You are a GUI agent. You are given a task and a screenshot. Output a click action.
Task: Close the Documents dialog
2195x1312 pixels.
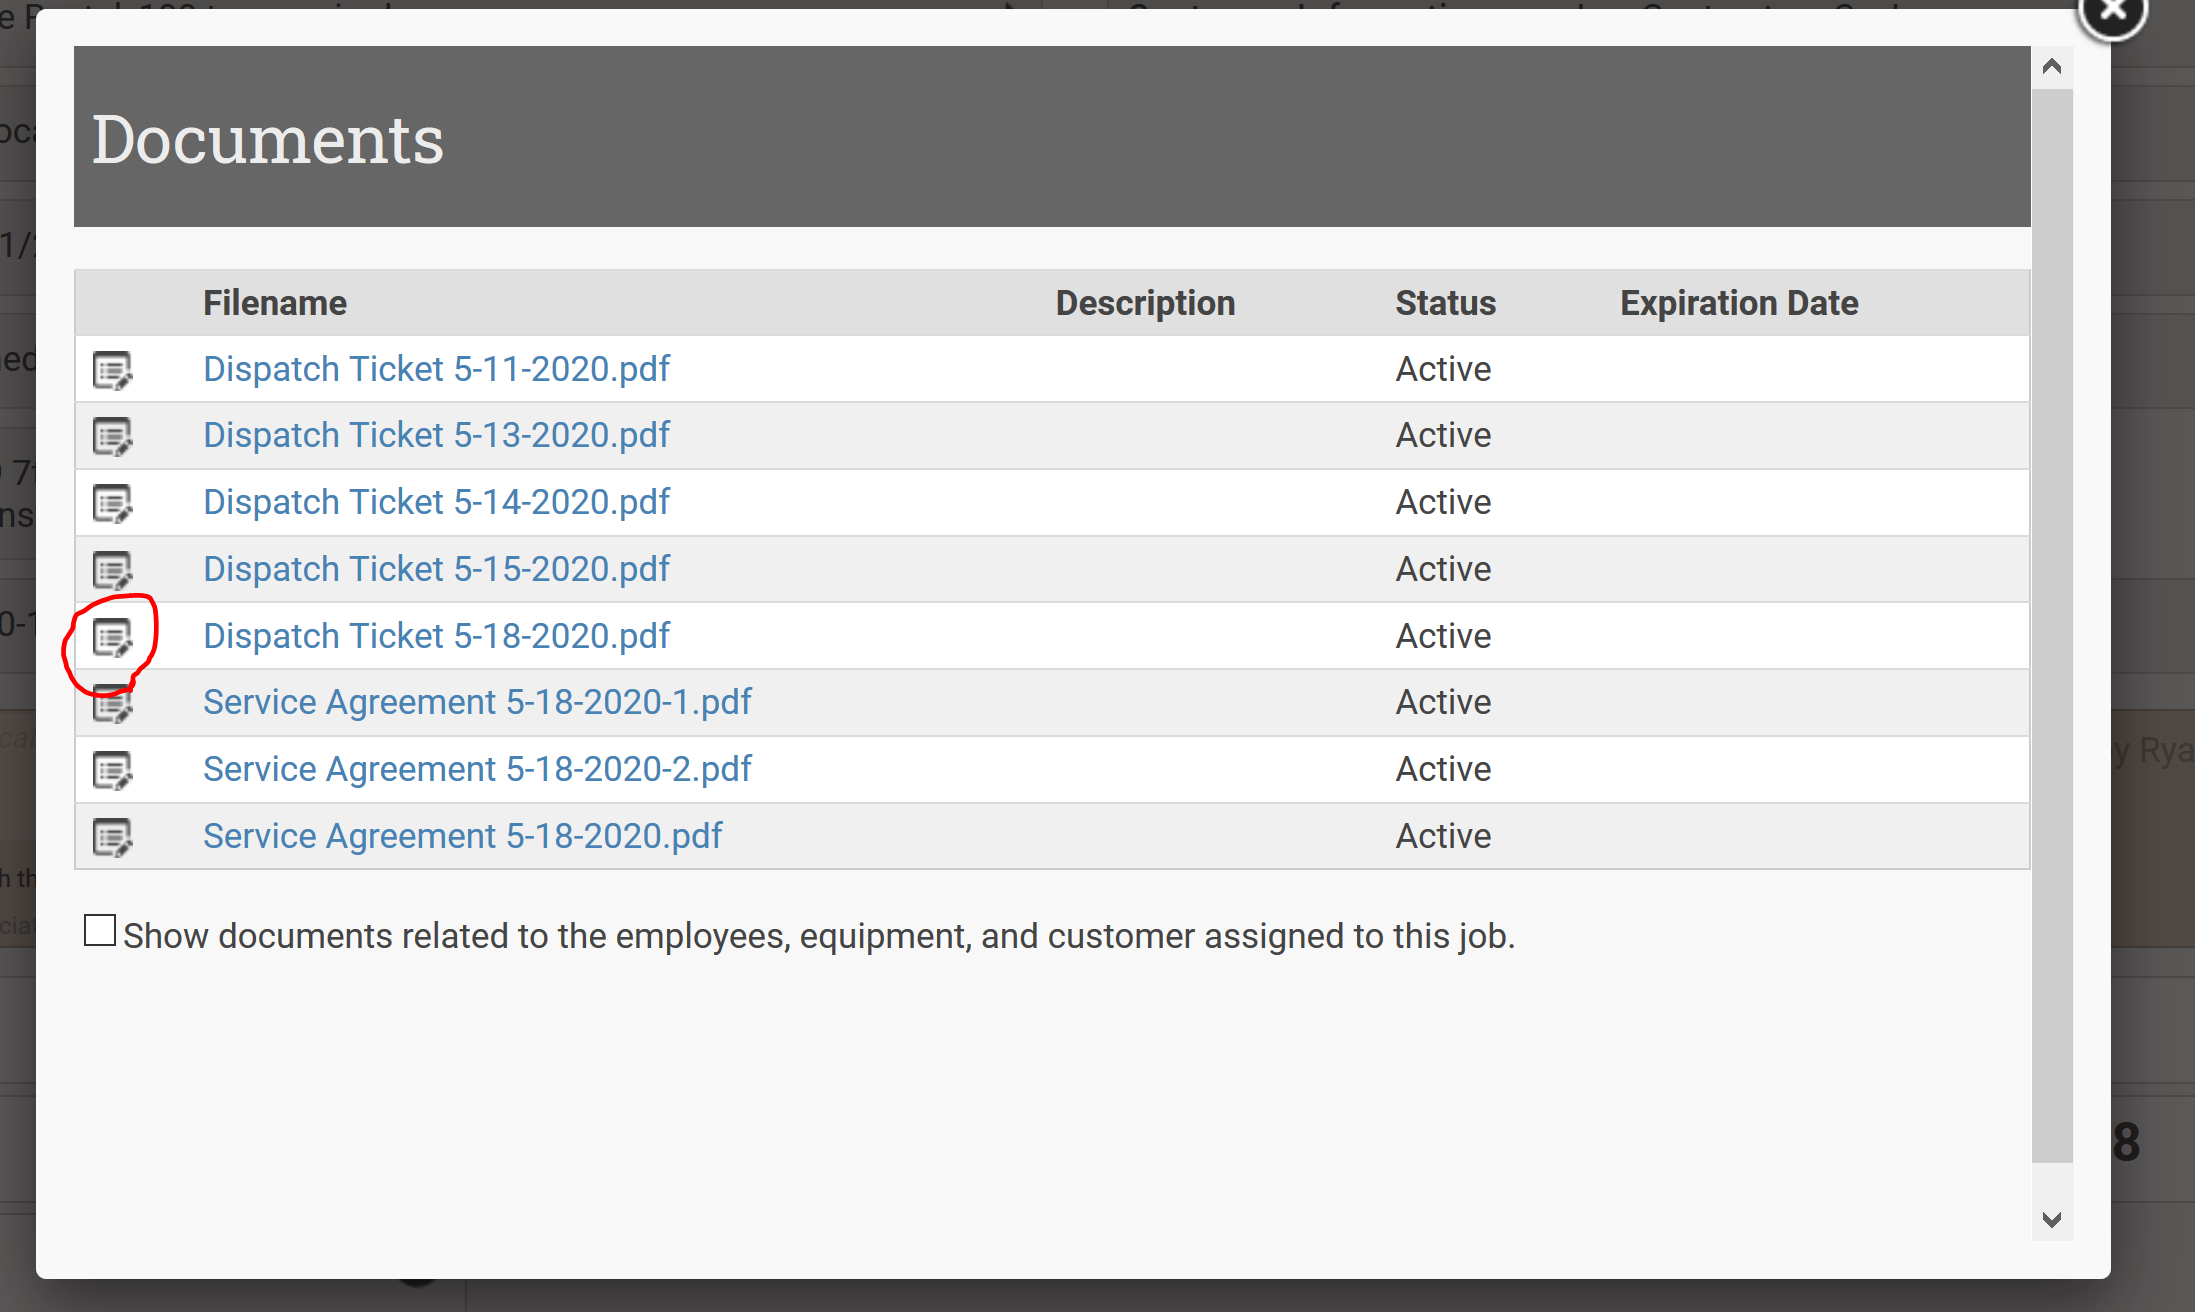pyautogui.click(x=2113, y=12)
